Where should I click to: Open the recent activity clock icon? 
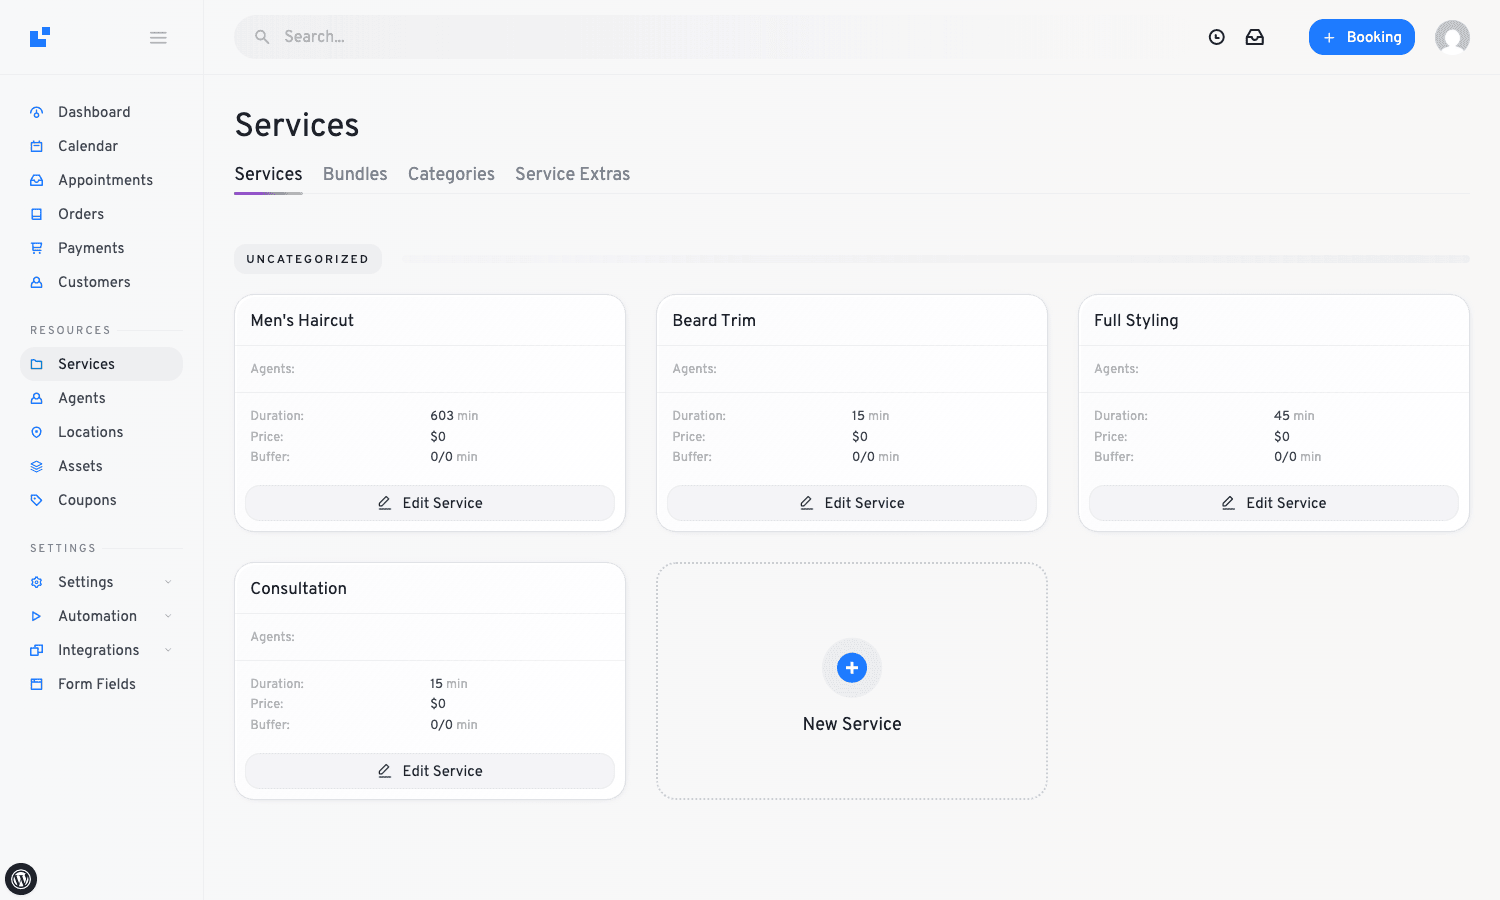1217,37
